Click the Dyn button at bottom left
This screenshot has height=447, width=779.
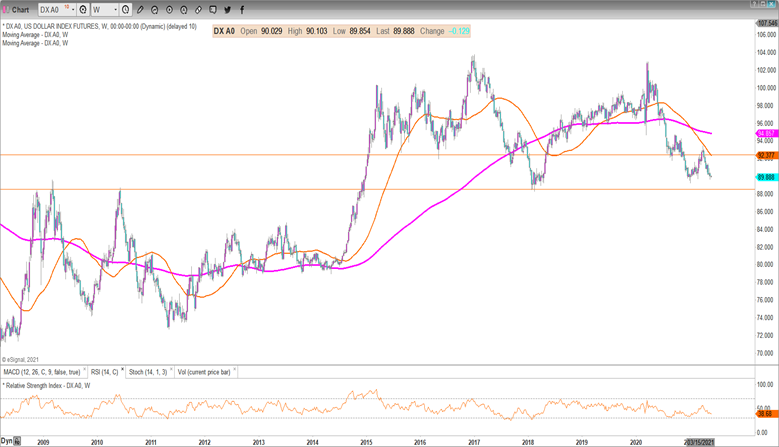tap(8, 440)
